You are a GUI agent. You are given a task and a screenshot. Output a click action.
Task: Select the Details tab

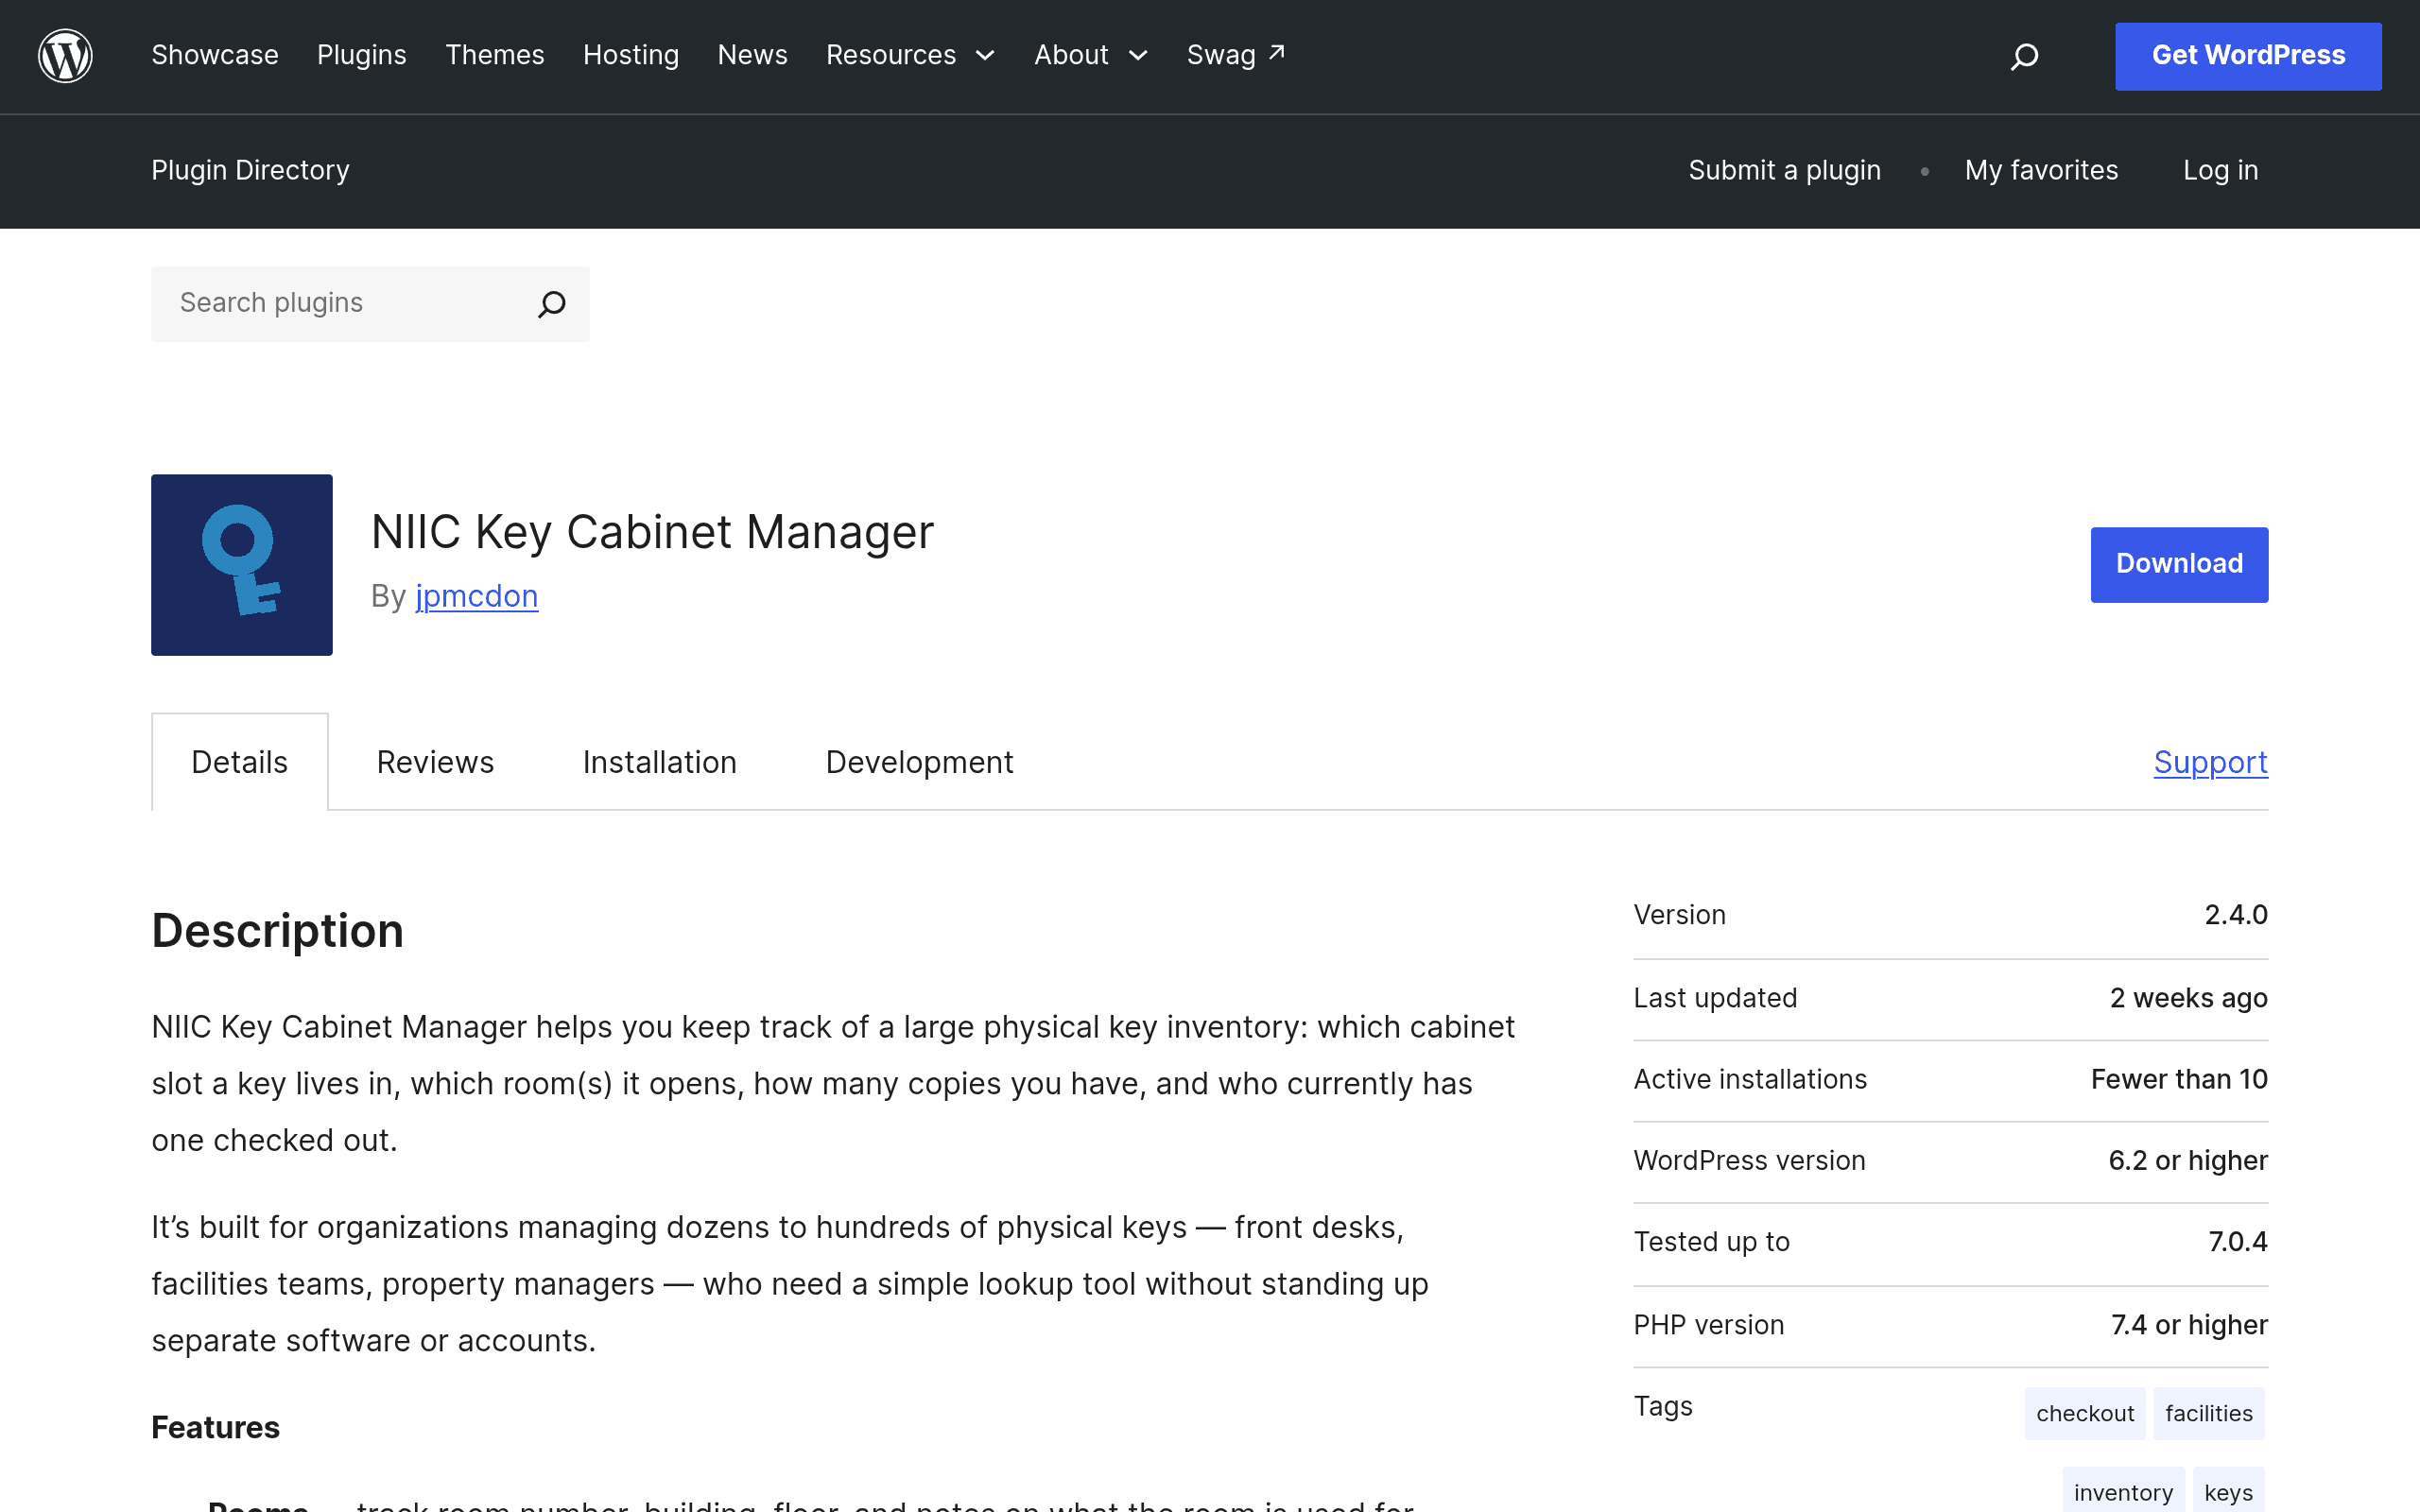(x=240, y=762)
